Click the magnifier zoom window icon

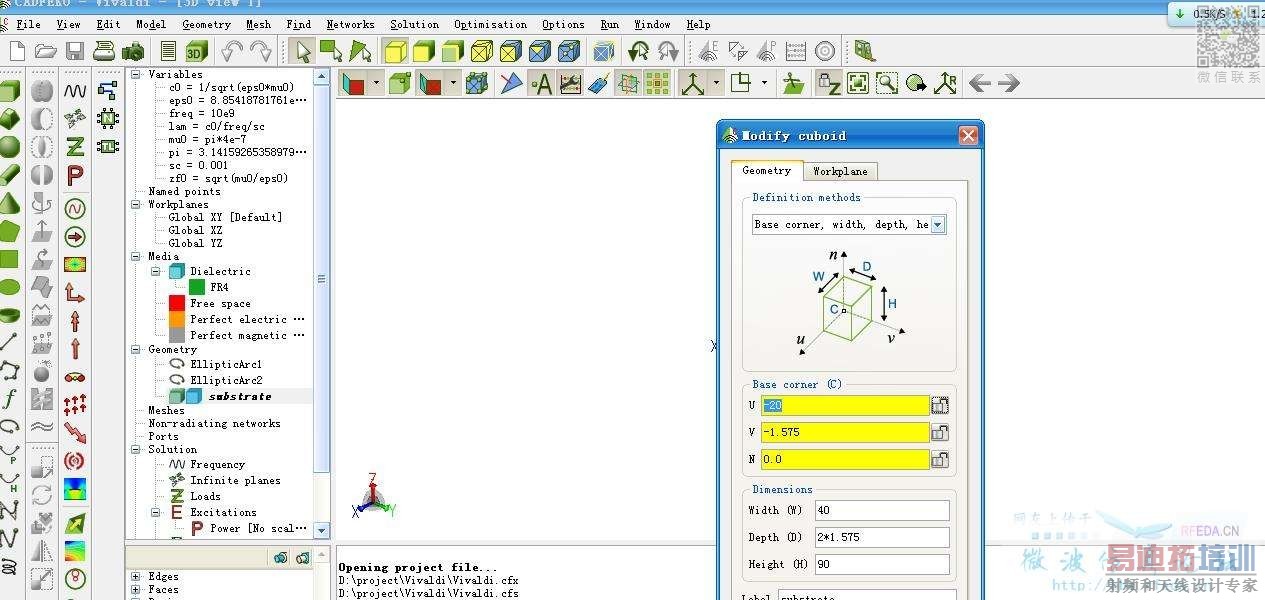[x=886, y=84]
